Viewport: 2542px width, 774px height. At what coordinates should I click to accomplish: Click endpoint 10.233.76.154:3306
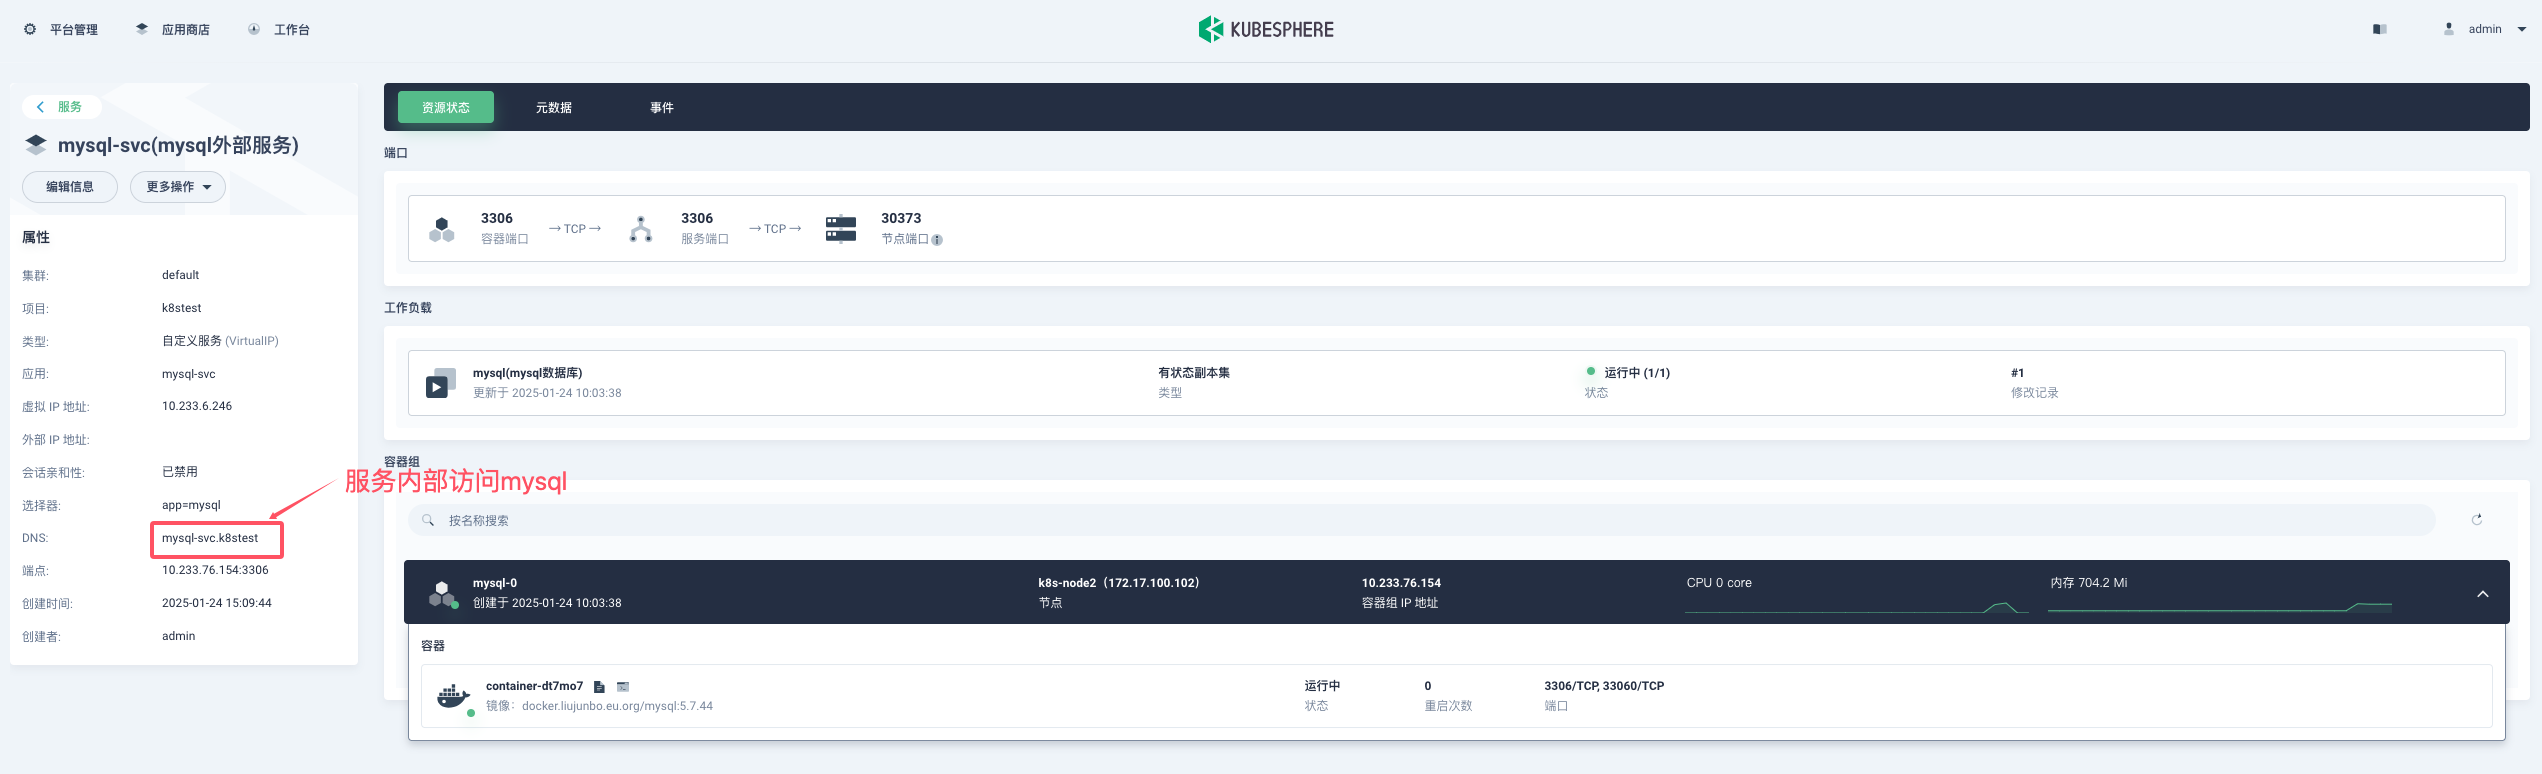click(215, 570)
